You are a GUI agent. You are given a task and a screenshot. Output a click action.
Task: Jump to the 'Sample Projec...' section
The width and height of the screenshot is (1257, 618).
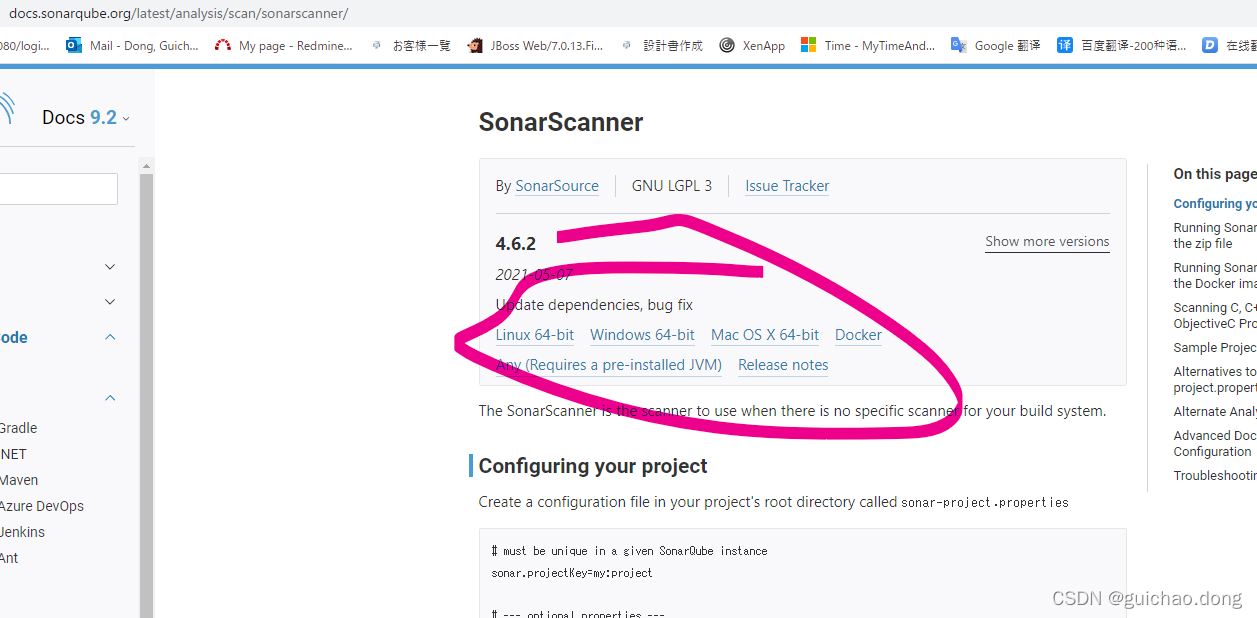coord(1215,347)
